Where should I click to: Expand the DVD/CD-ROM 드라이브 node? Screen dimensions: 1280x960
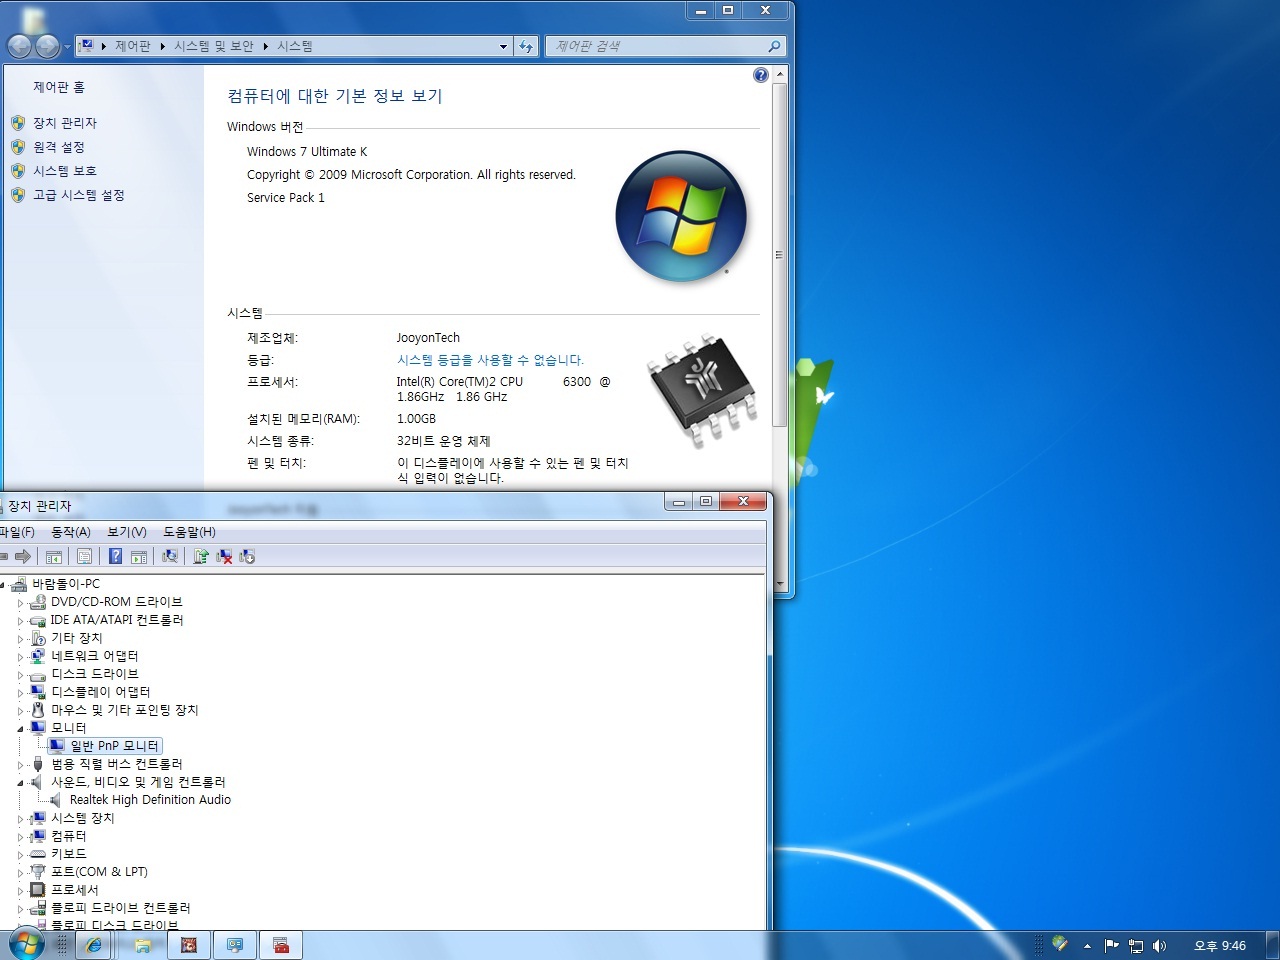[20, 603]
